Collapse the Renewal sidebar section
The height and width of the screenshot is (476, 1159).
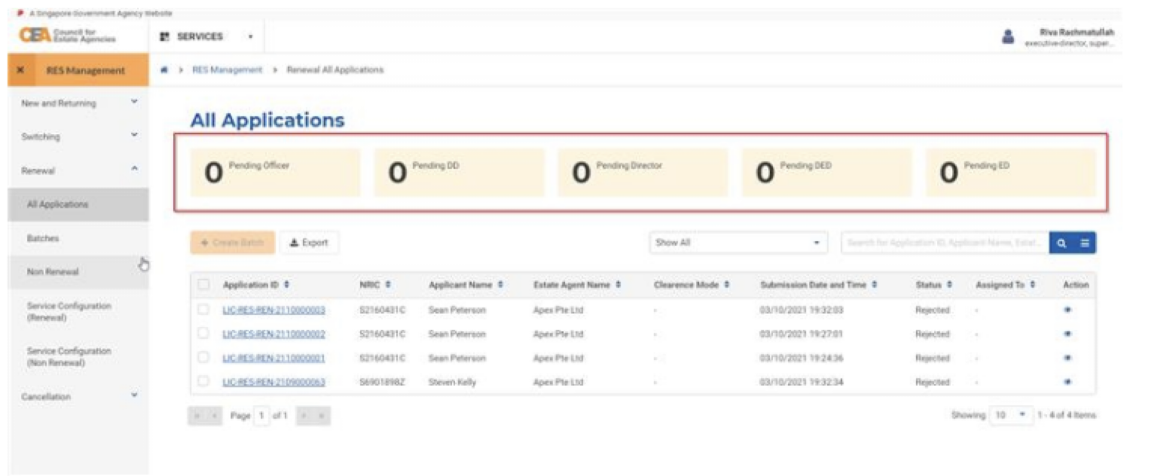[x=134, y=169]
